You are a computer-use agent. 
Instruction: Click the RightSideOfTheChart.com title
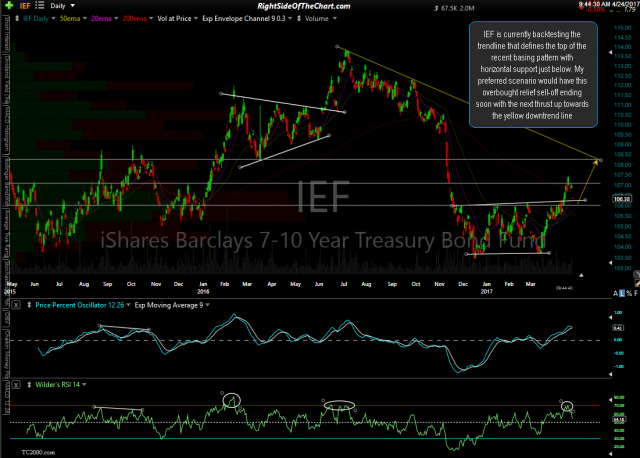[304, 6]
